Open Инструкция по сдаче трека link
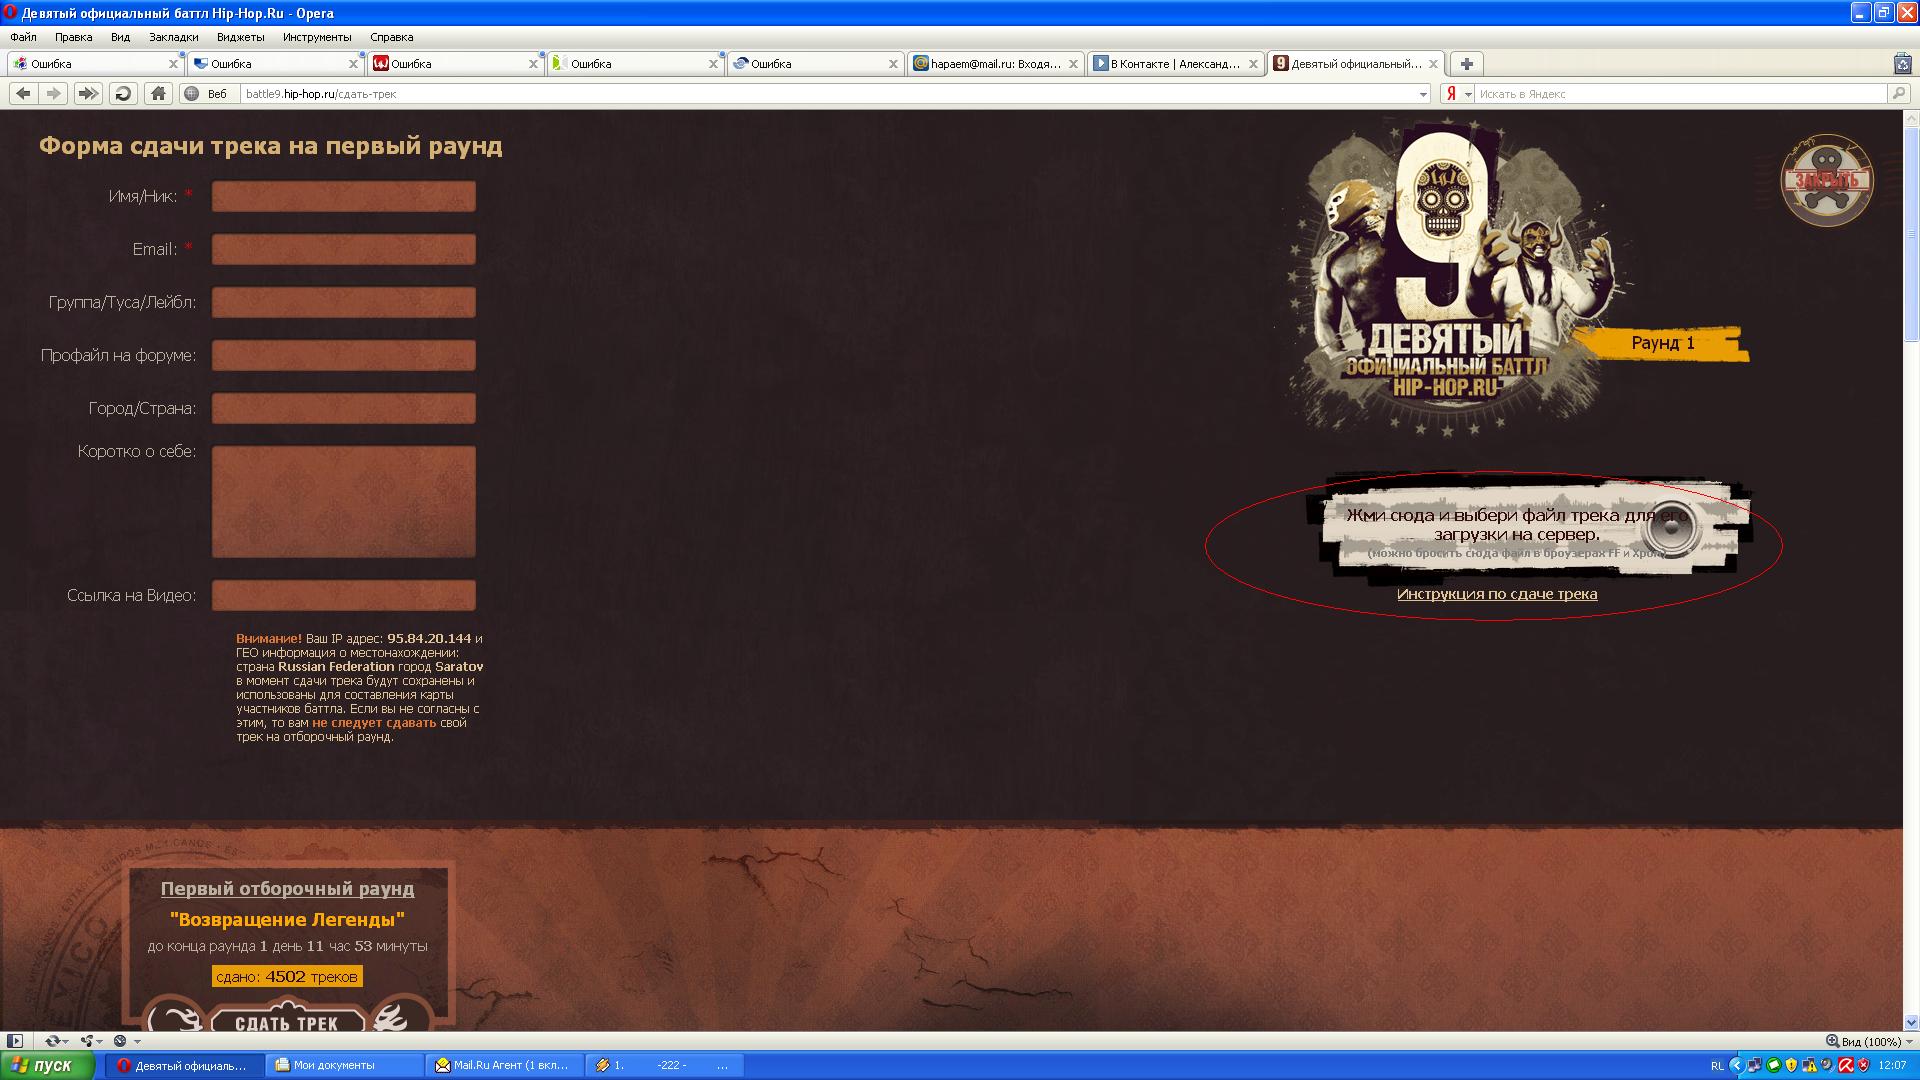The image size is (1920, 1080). (1496, 594)
